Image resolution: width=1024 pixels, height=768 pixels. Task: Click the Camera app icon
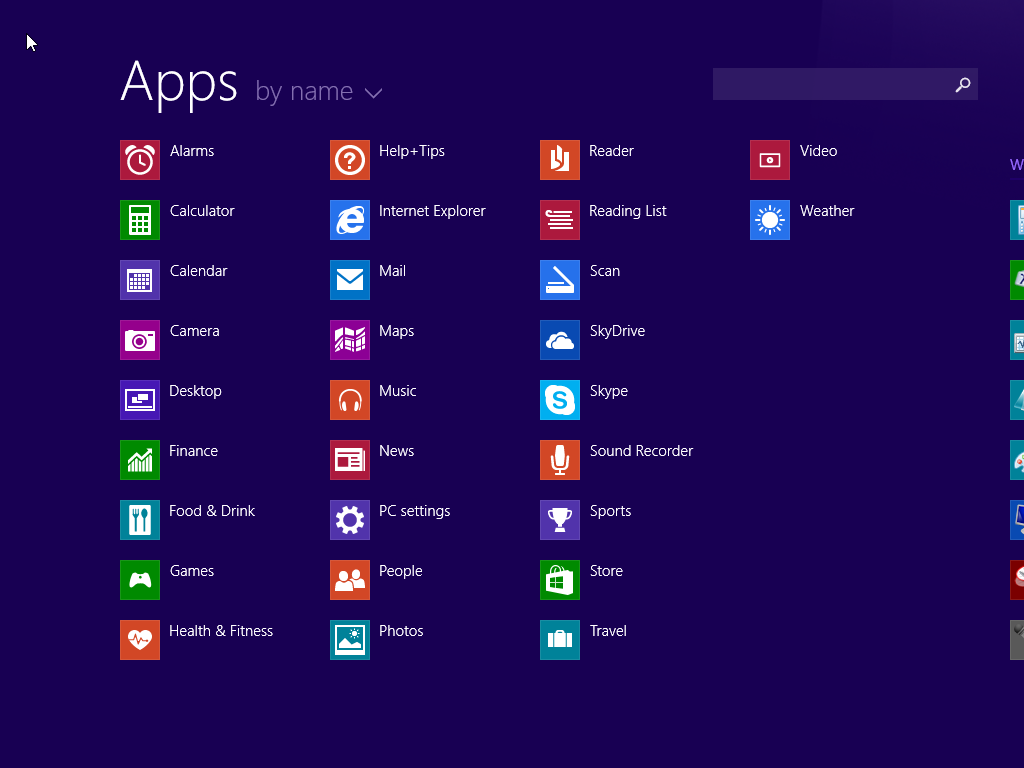pos(140,340)
